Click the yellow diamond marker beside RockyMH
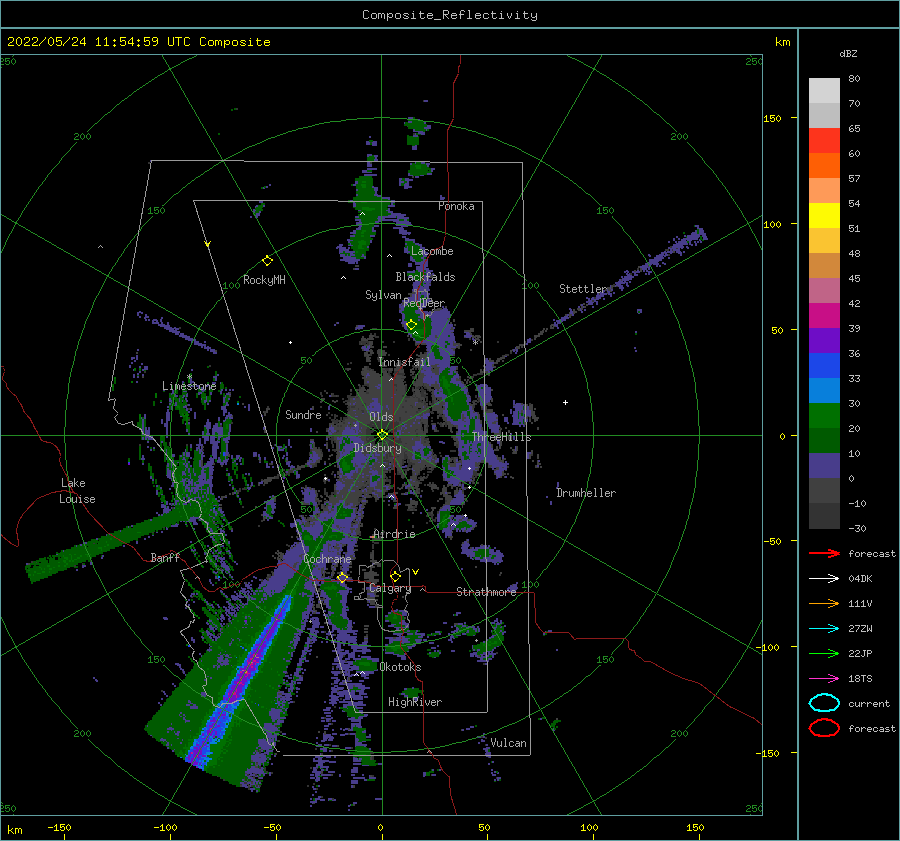 pos(267,261)
